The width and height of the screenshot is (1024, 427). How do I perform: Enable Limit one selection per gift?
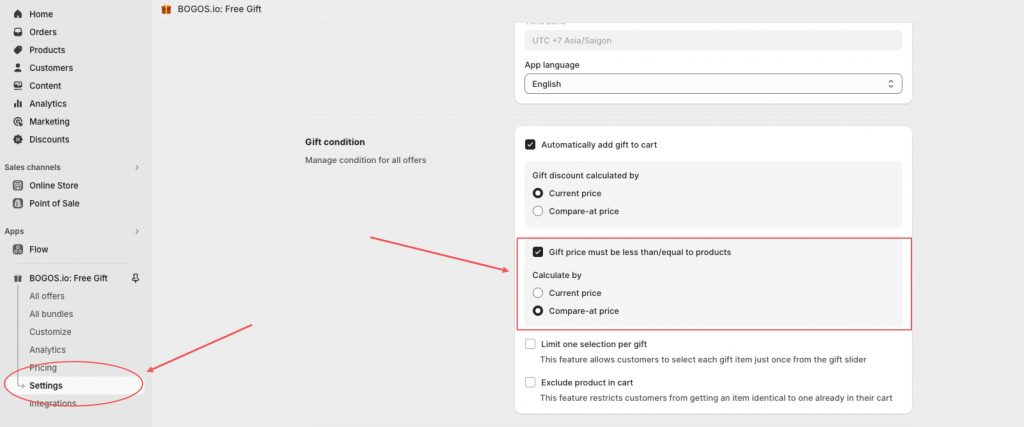pos(530,344)
